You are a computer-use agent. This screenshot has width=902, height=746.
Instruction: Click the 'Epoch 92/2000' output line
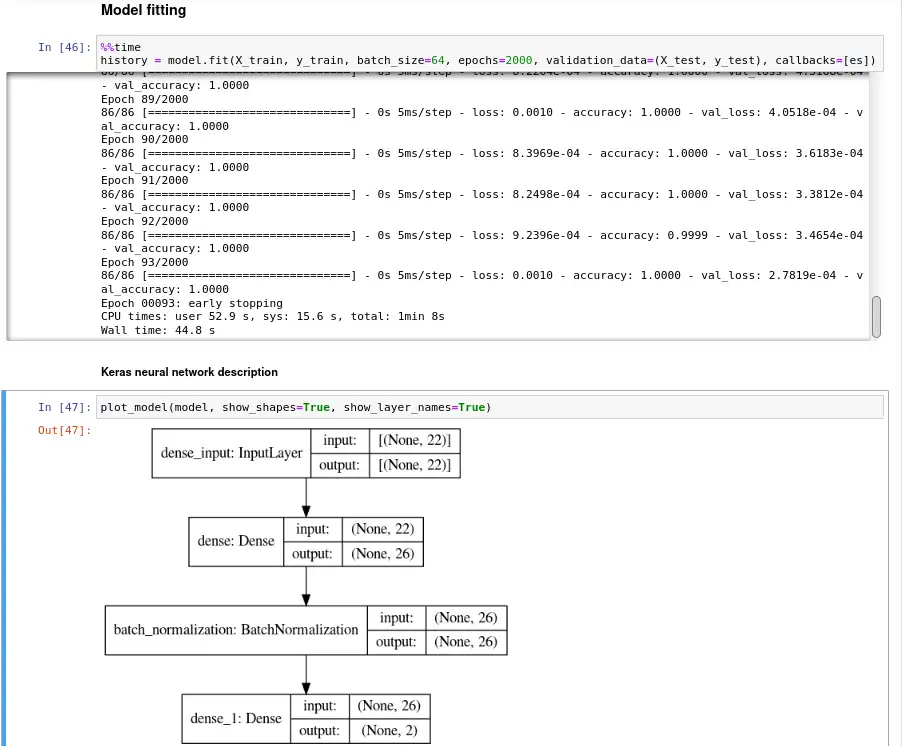[x=144, y=221]
